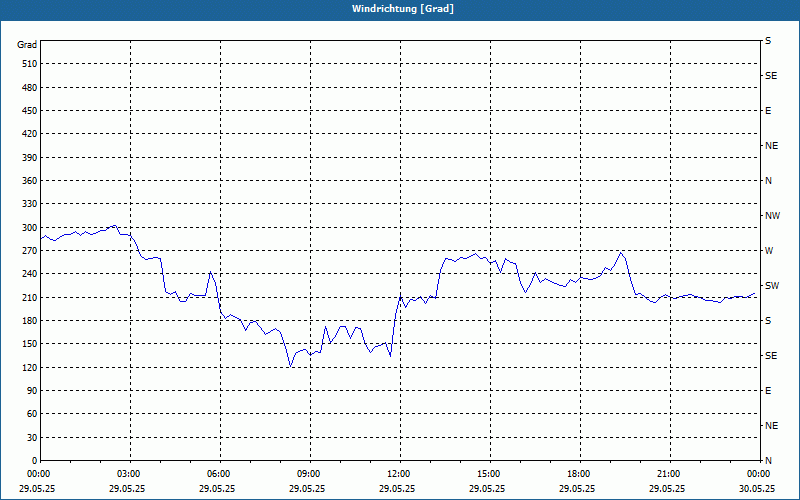Select the NW compass label
The image size is (800, 500).
(x=772, y=216)
